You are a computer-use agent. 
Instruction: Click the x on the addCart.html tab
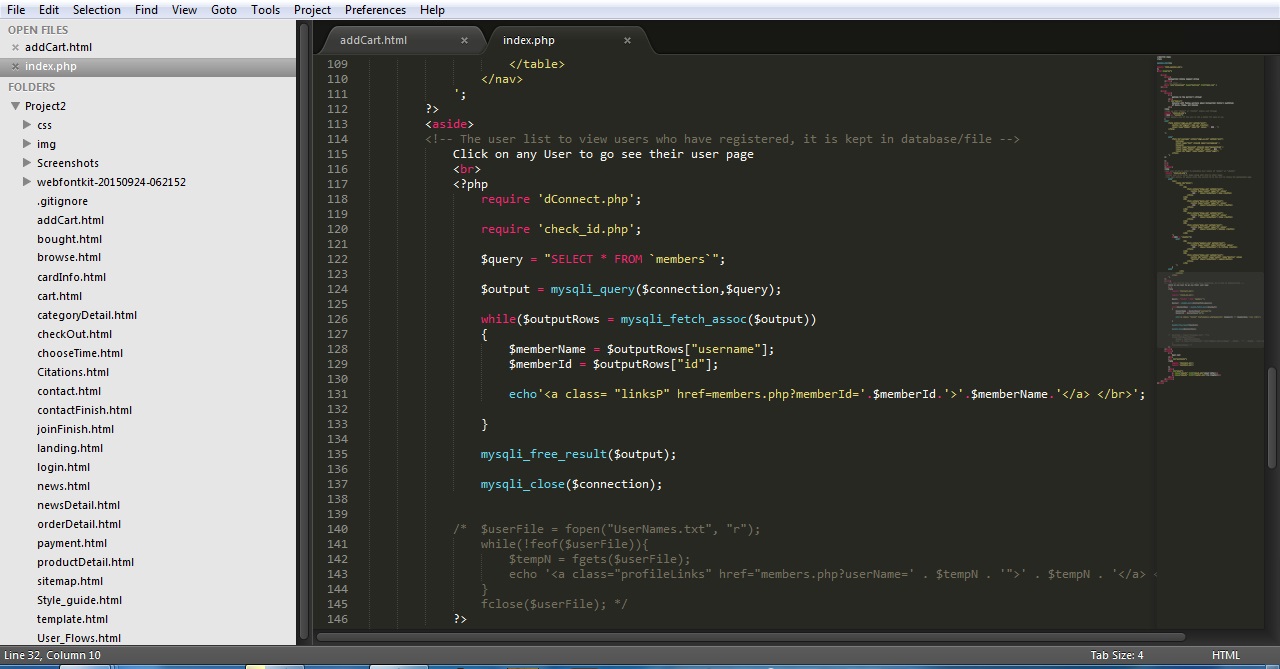tap(464, 40)
